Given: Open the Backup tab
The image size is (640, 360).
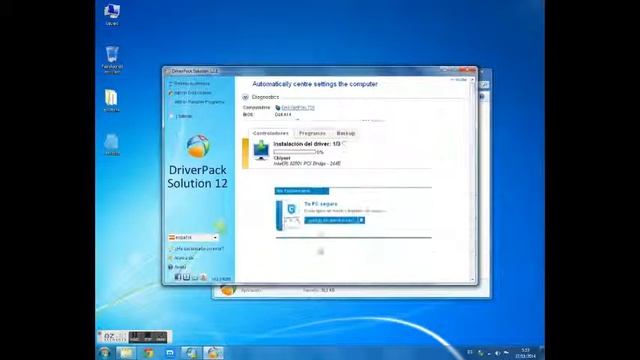Looking at the screenshot, I should 345,133.
